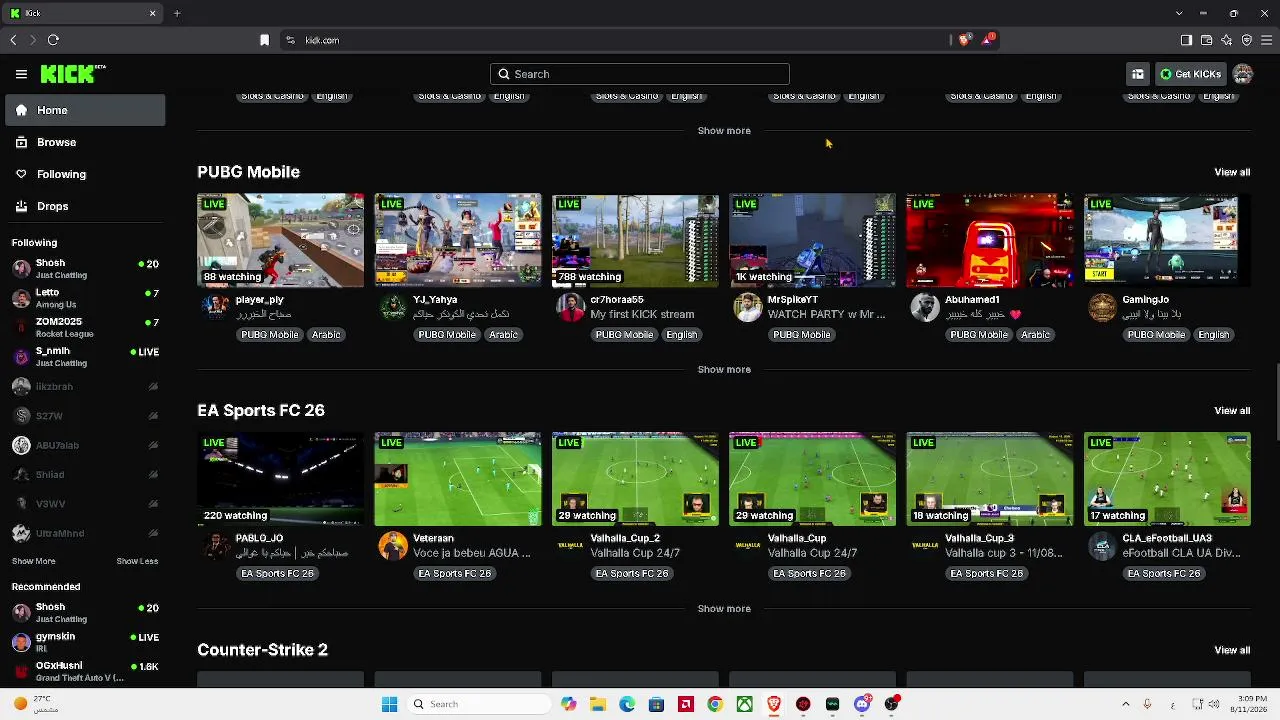The image size is (1280, 720).
Task: Open the browser main menu icon
Action: [1267, 40]
